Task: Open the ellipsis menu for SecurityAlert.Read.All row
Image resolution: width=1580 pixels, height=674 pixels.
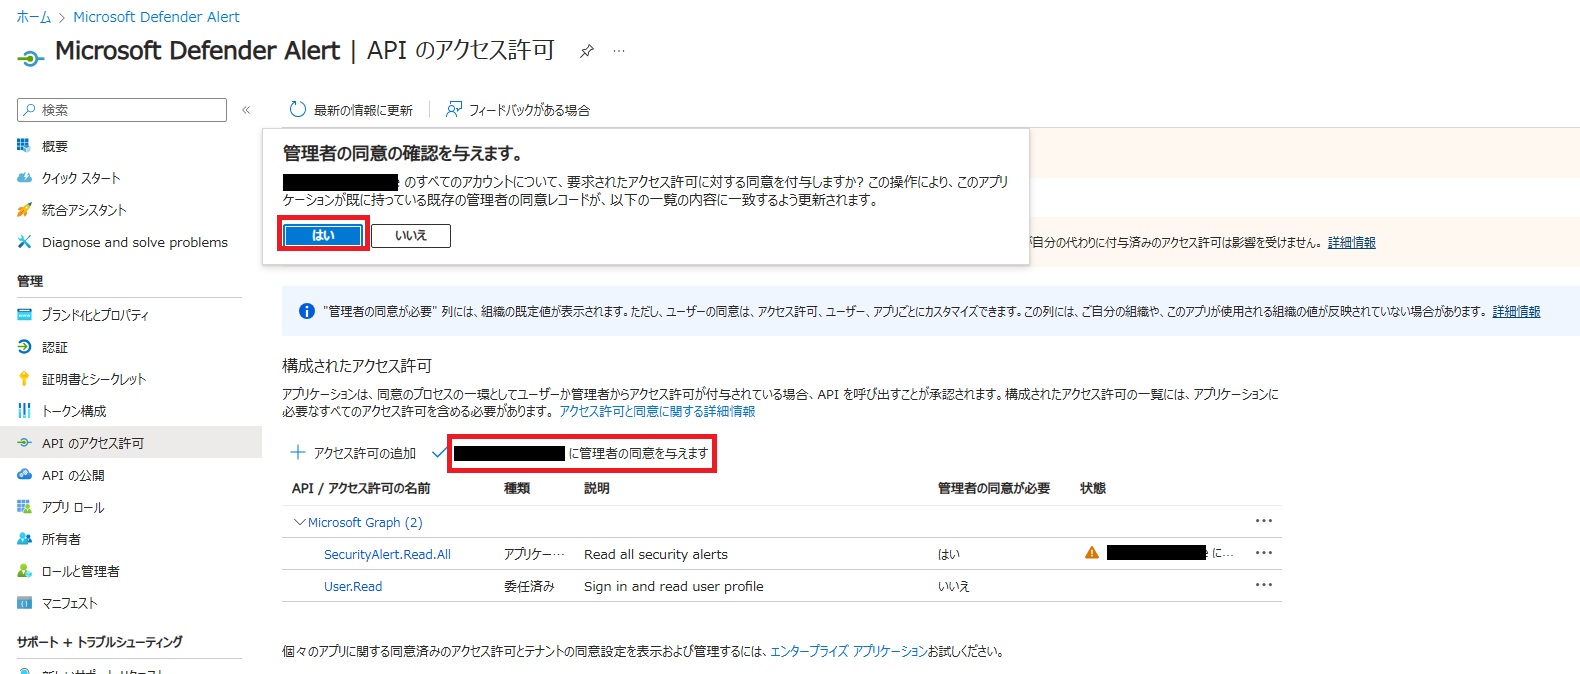Action: [x=1264, y=553]
